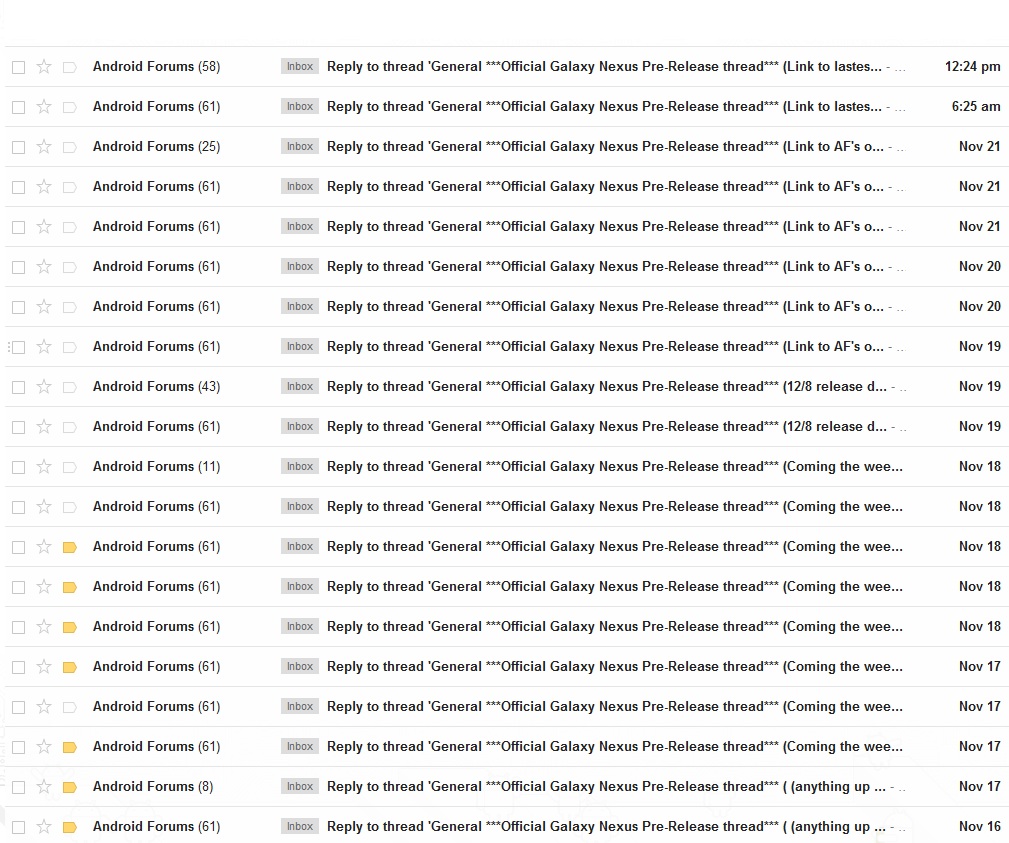Mark the Android Forums (43) message important
This screenshot has height=843, width=1009.
pos(69,387)
